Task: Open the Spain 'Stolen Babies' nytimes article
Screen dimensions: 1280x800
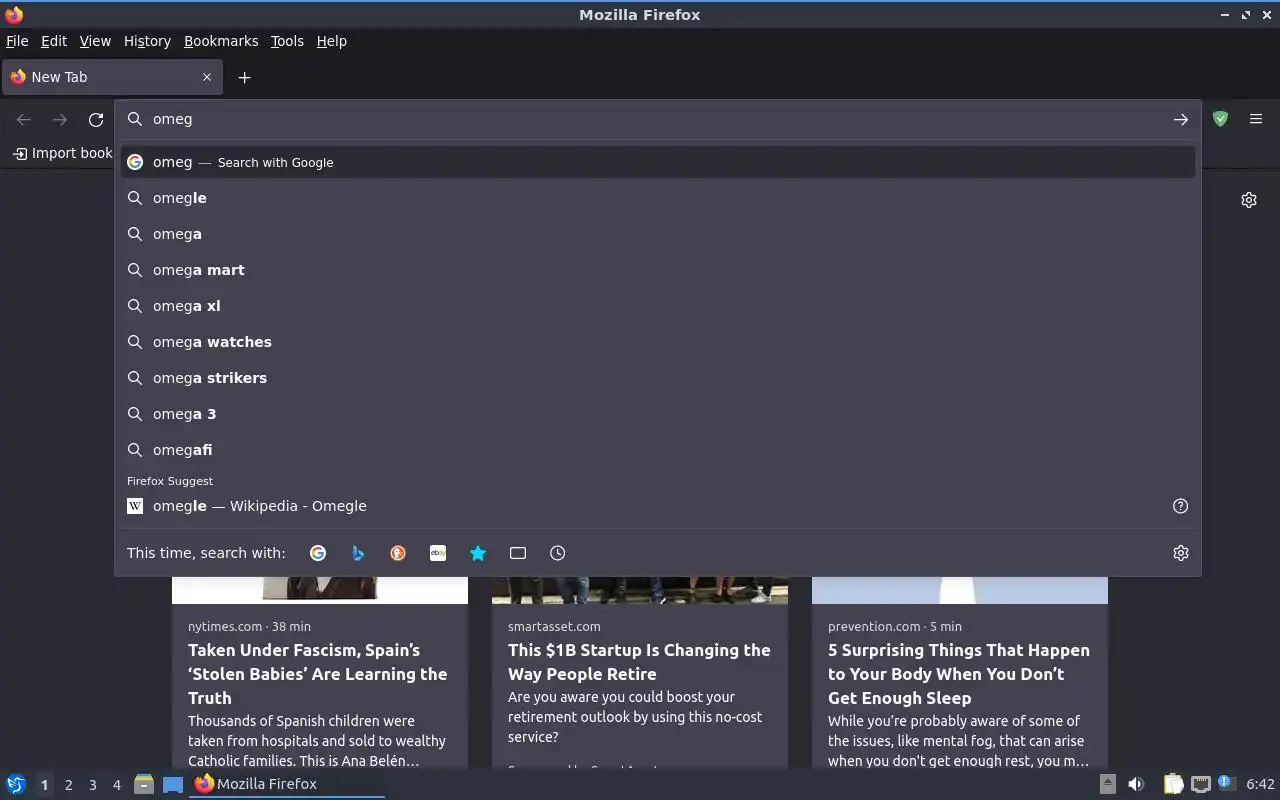Action: (x=318, y=674)
